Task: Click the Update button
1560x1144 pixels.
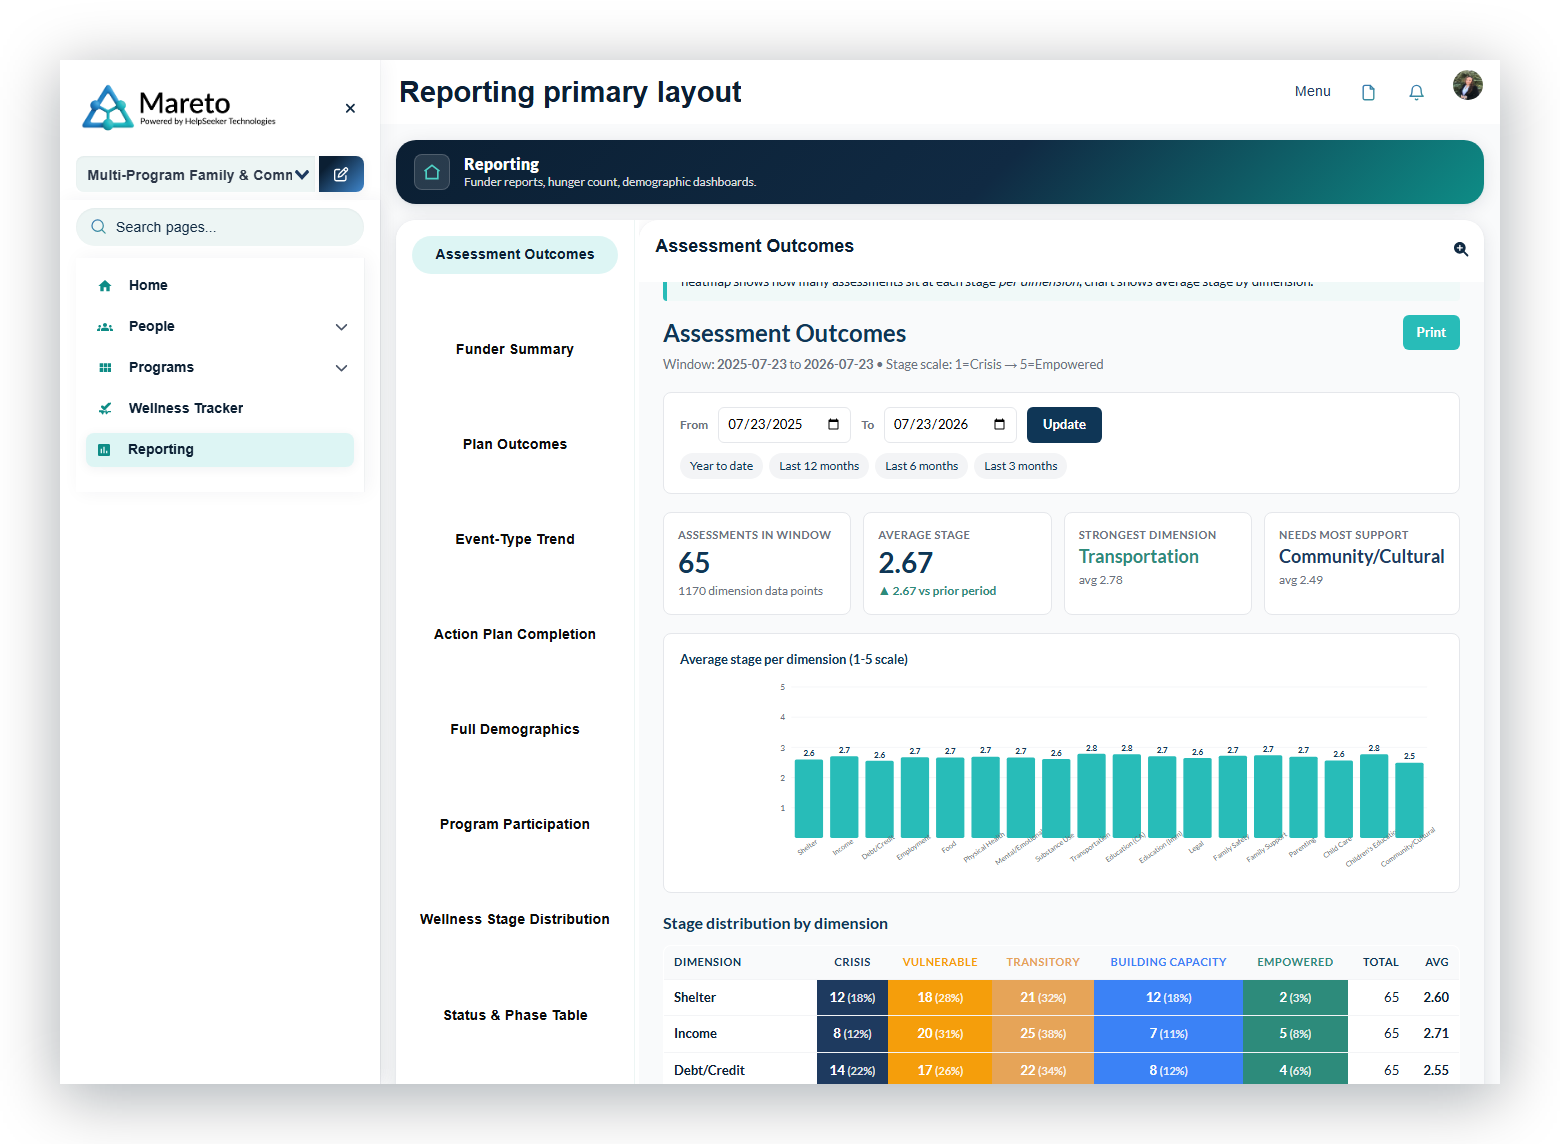Action: [1064, 424]
